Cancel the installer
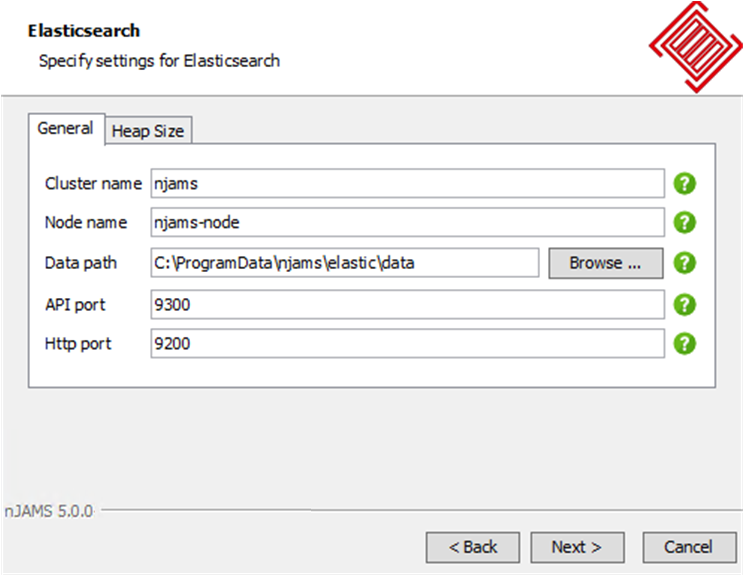The height and width of the screenshot is (576, 744). pyautogui.click(x=689, y=547)
